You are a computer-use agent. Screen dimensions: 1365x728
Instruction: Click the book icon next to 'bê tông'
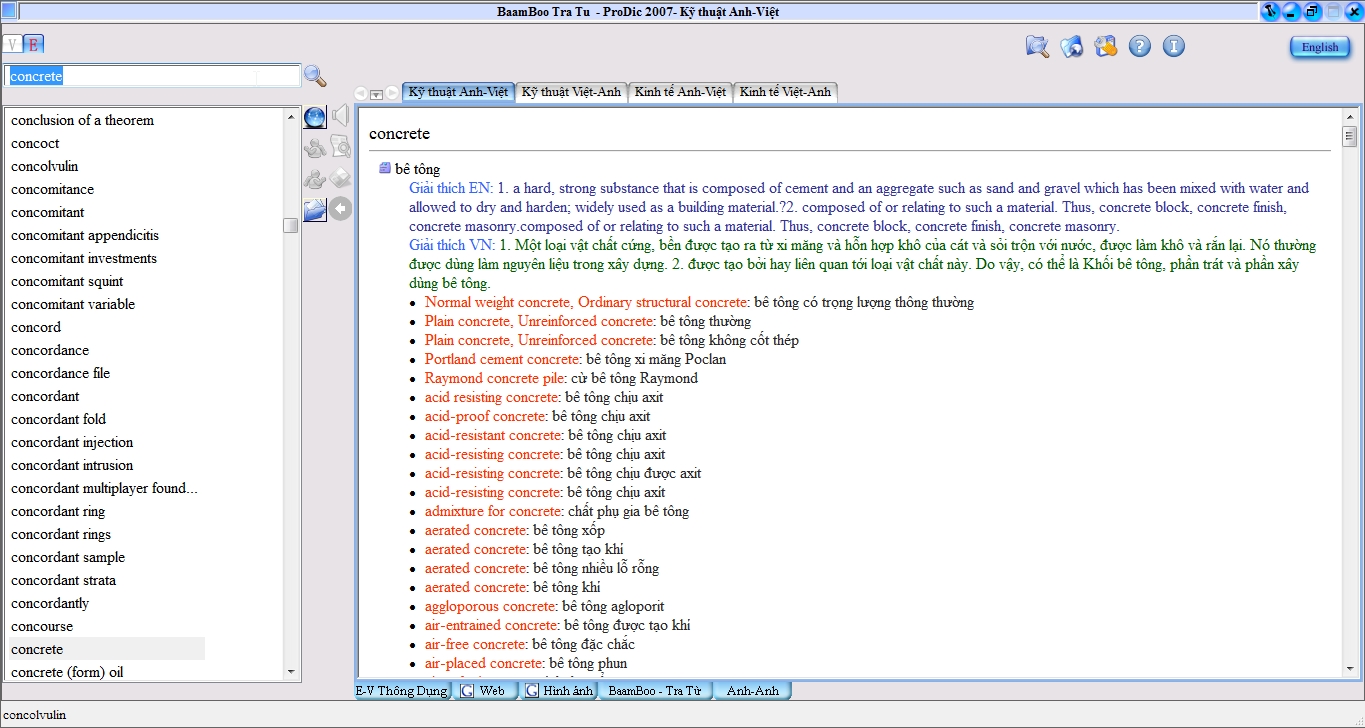point(385,169)
